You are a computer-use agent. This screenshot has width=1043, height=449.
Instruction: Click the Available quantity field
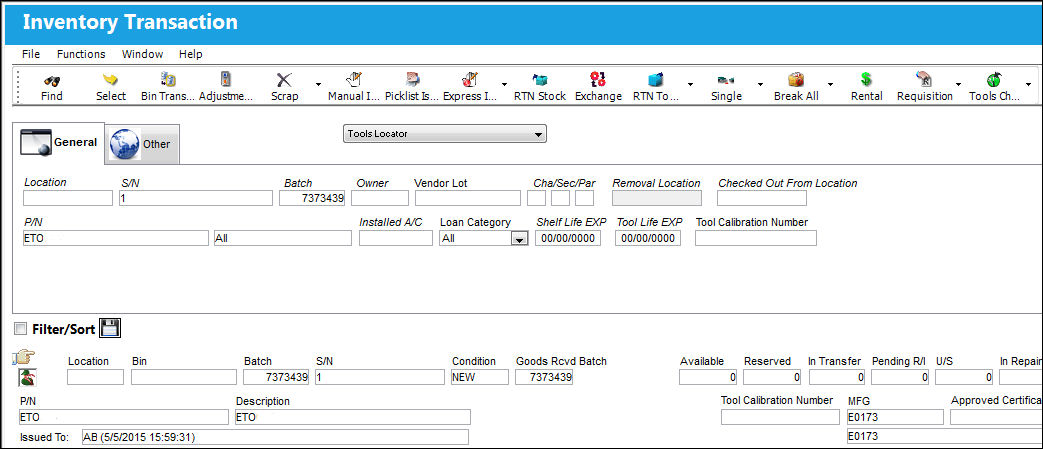point(708,377)
